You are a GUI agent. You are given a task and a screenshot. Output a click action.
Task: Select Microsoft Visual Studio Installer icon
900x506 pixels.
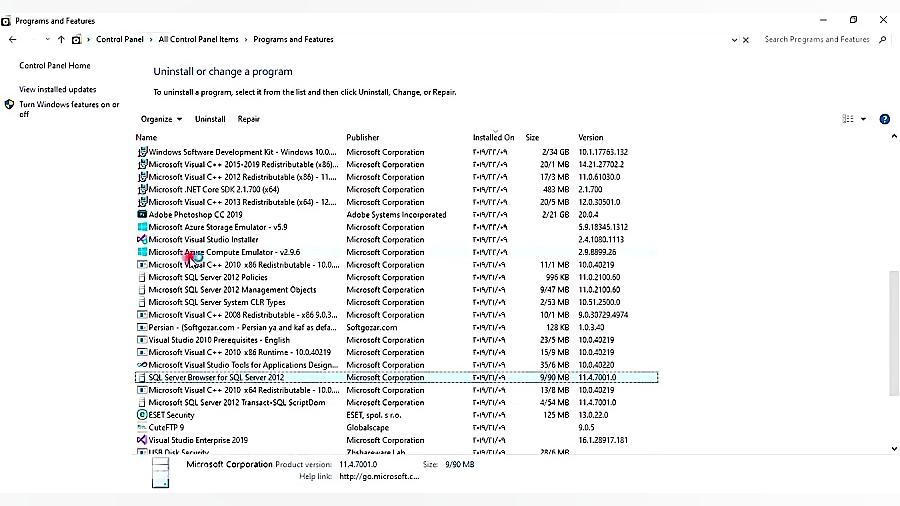point(142,240)
